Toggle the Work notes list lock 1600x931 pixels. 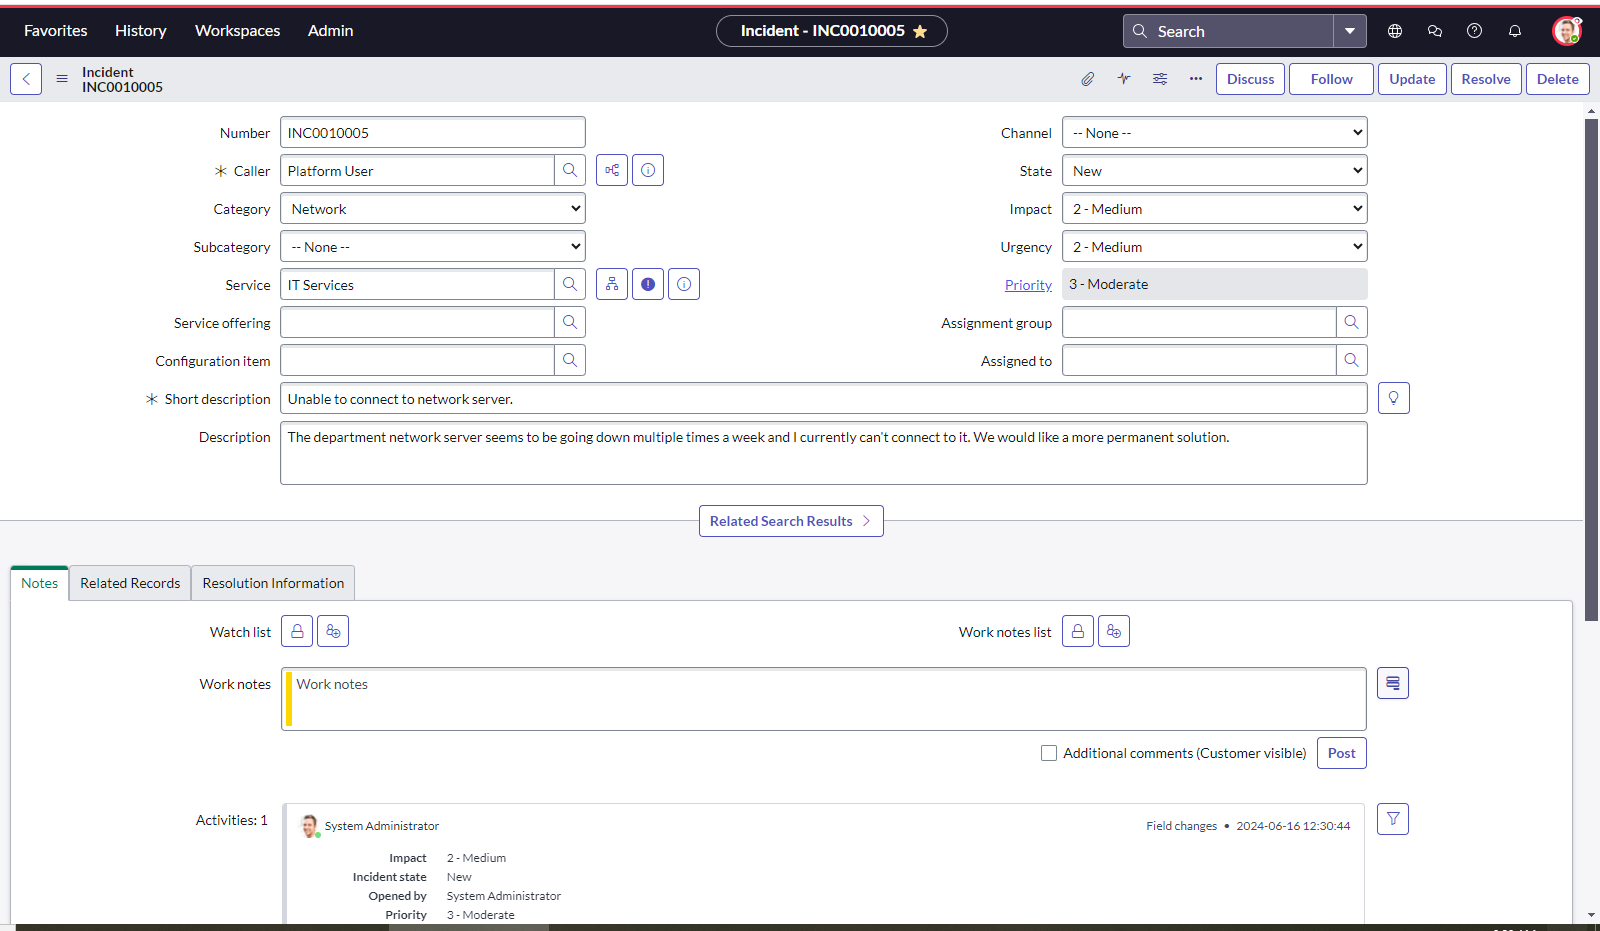[1077, 631]
